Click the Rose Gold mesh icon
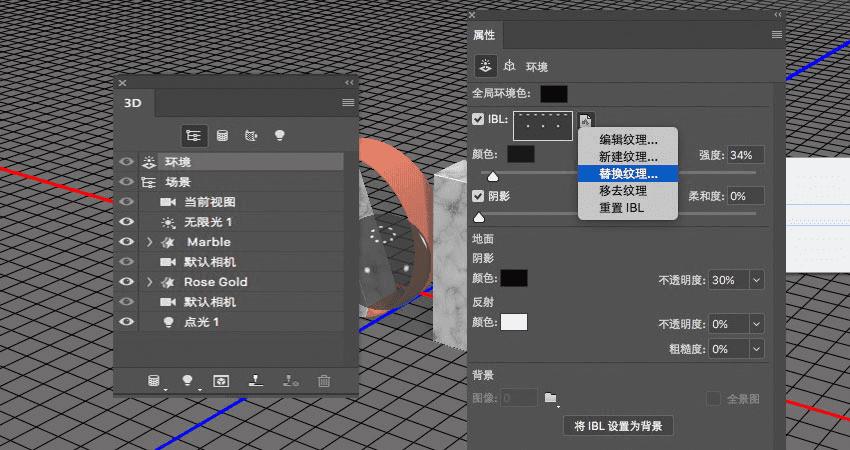 click(168, 282)
